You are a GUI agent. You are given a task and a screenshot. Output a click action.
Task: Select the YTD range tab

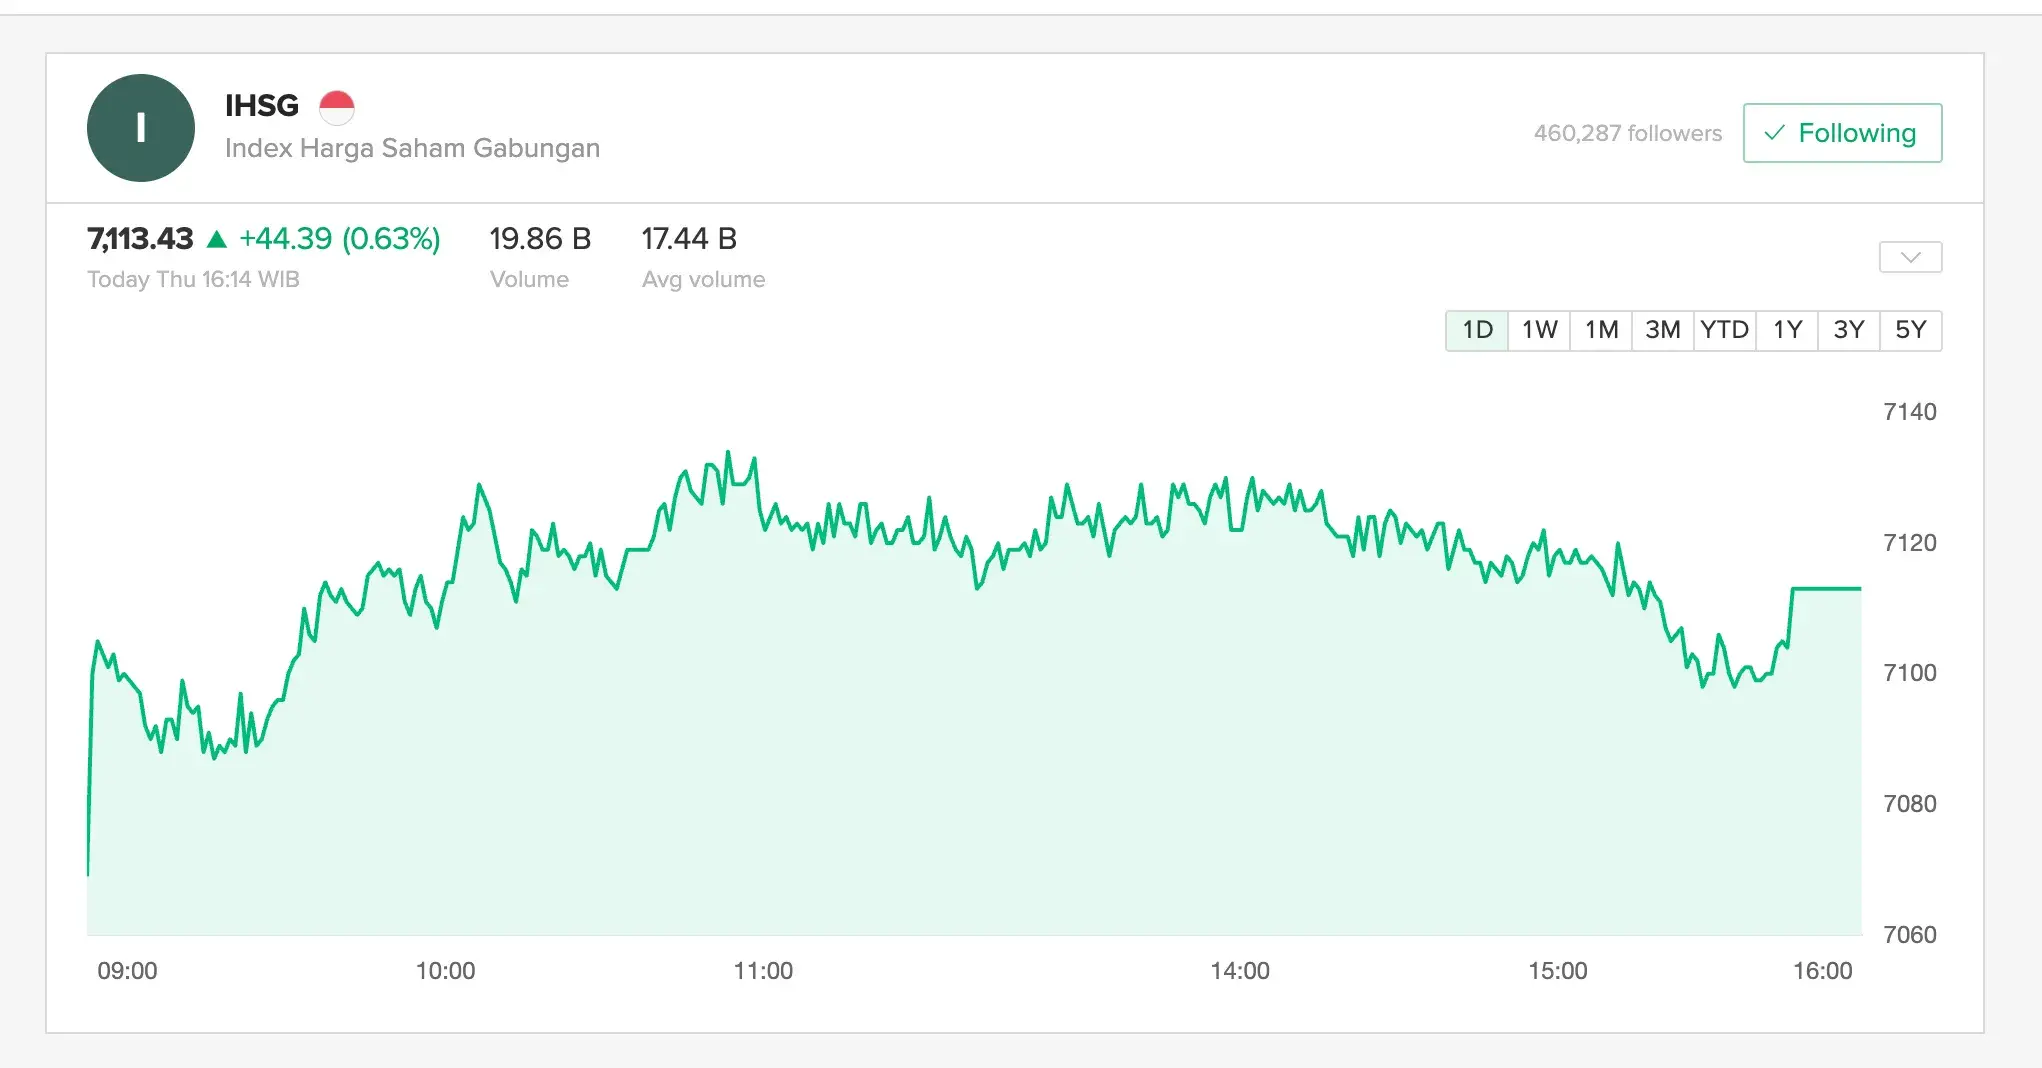point(1725,330)
